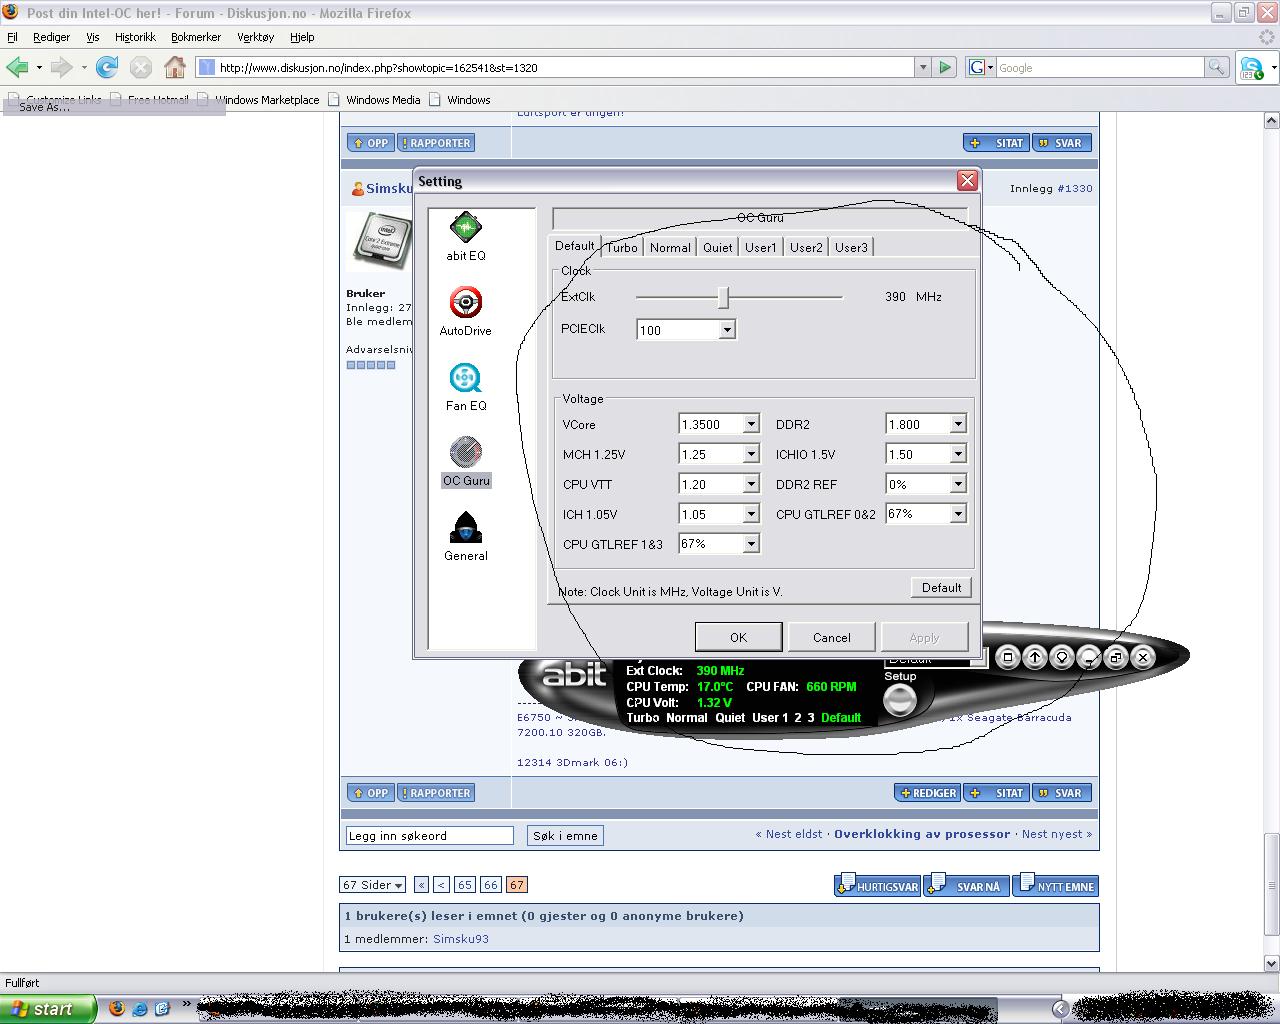Switch to the Quiet tab in the Setting dialog
This screenshot has height=1024, width=1280.
point(717,247)
